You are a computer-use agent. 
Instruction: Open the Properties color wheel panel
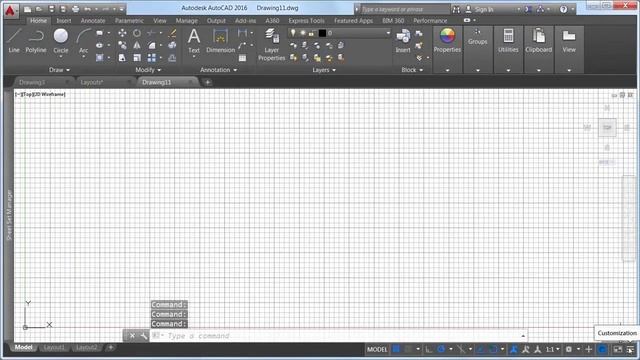point(447,41)
